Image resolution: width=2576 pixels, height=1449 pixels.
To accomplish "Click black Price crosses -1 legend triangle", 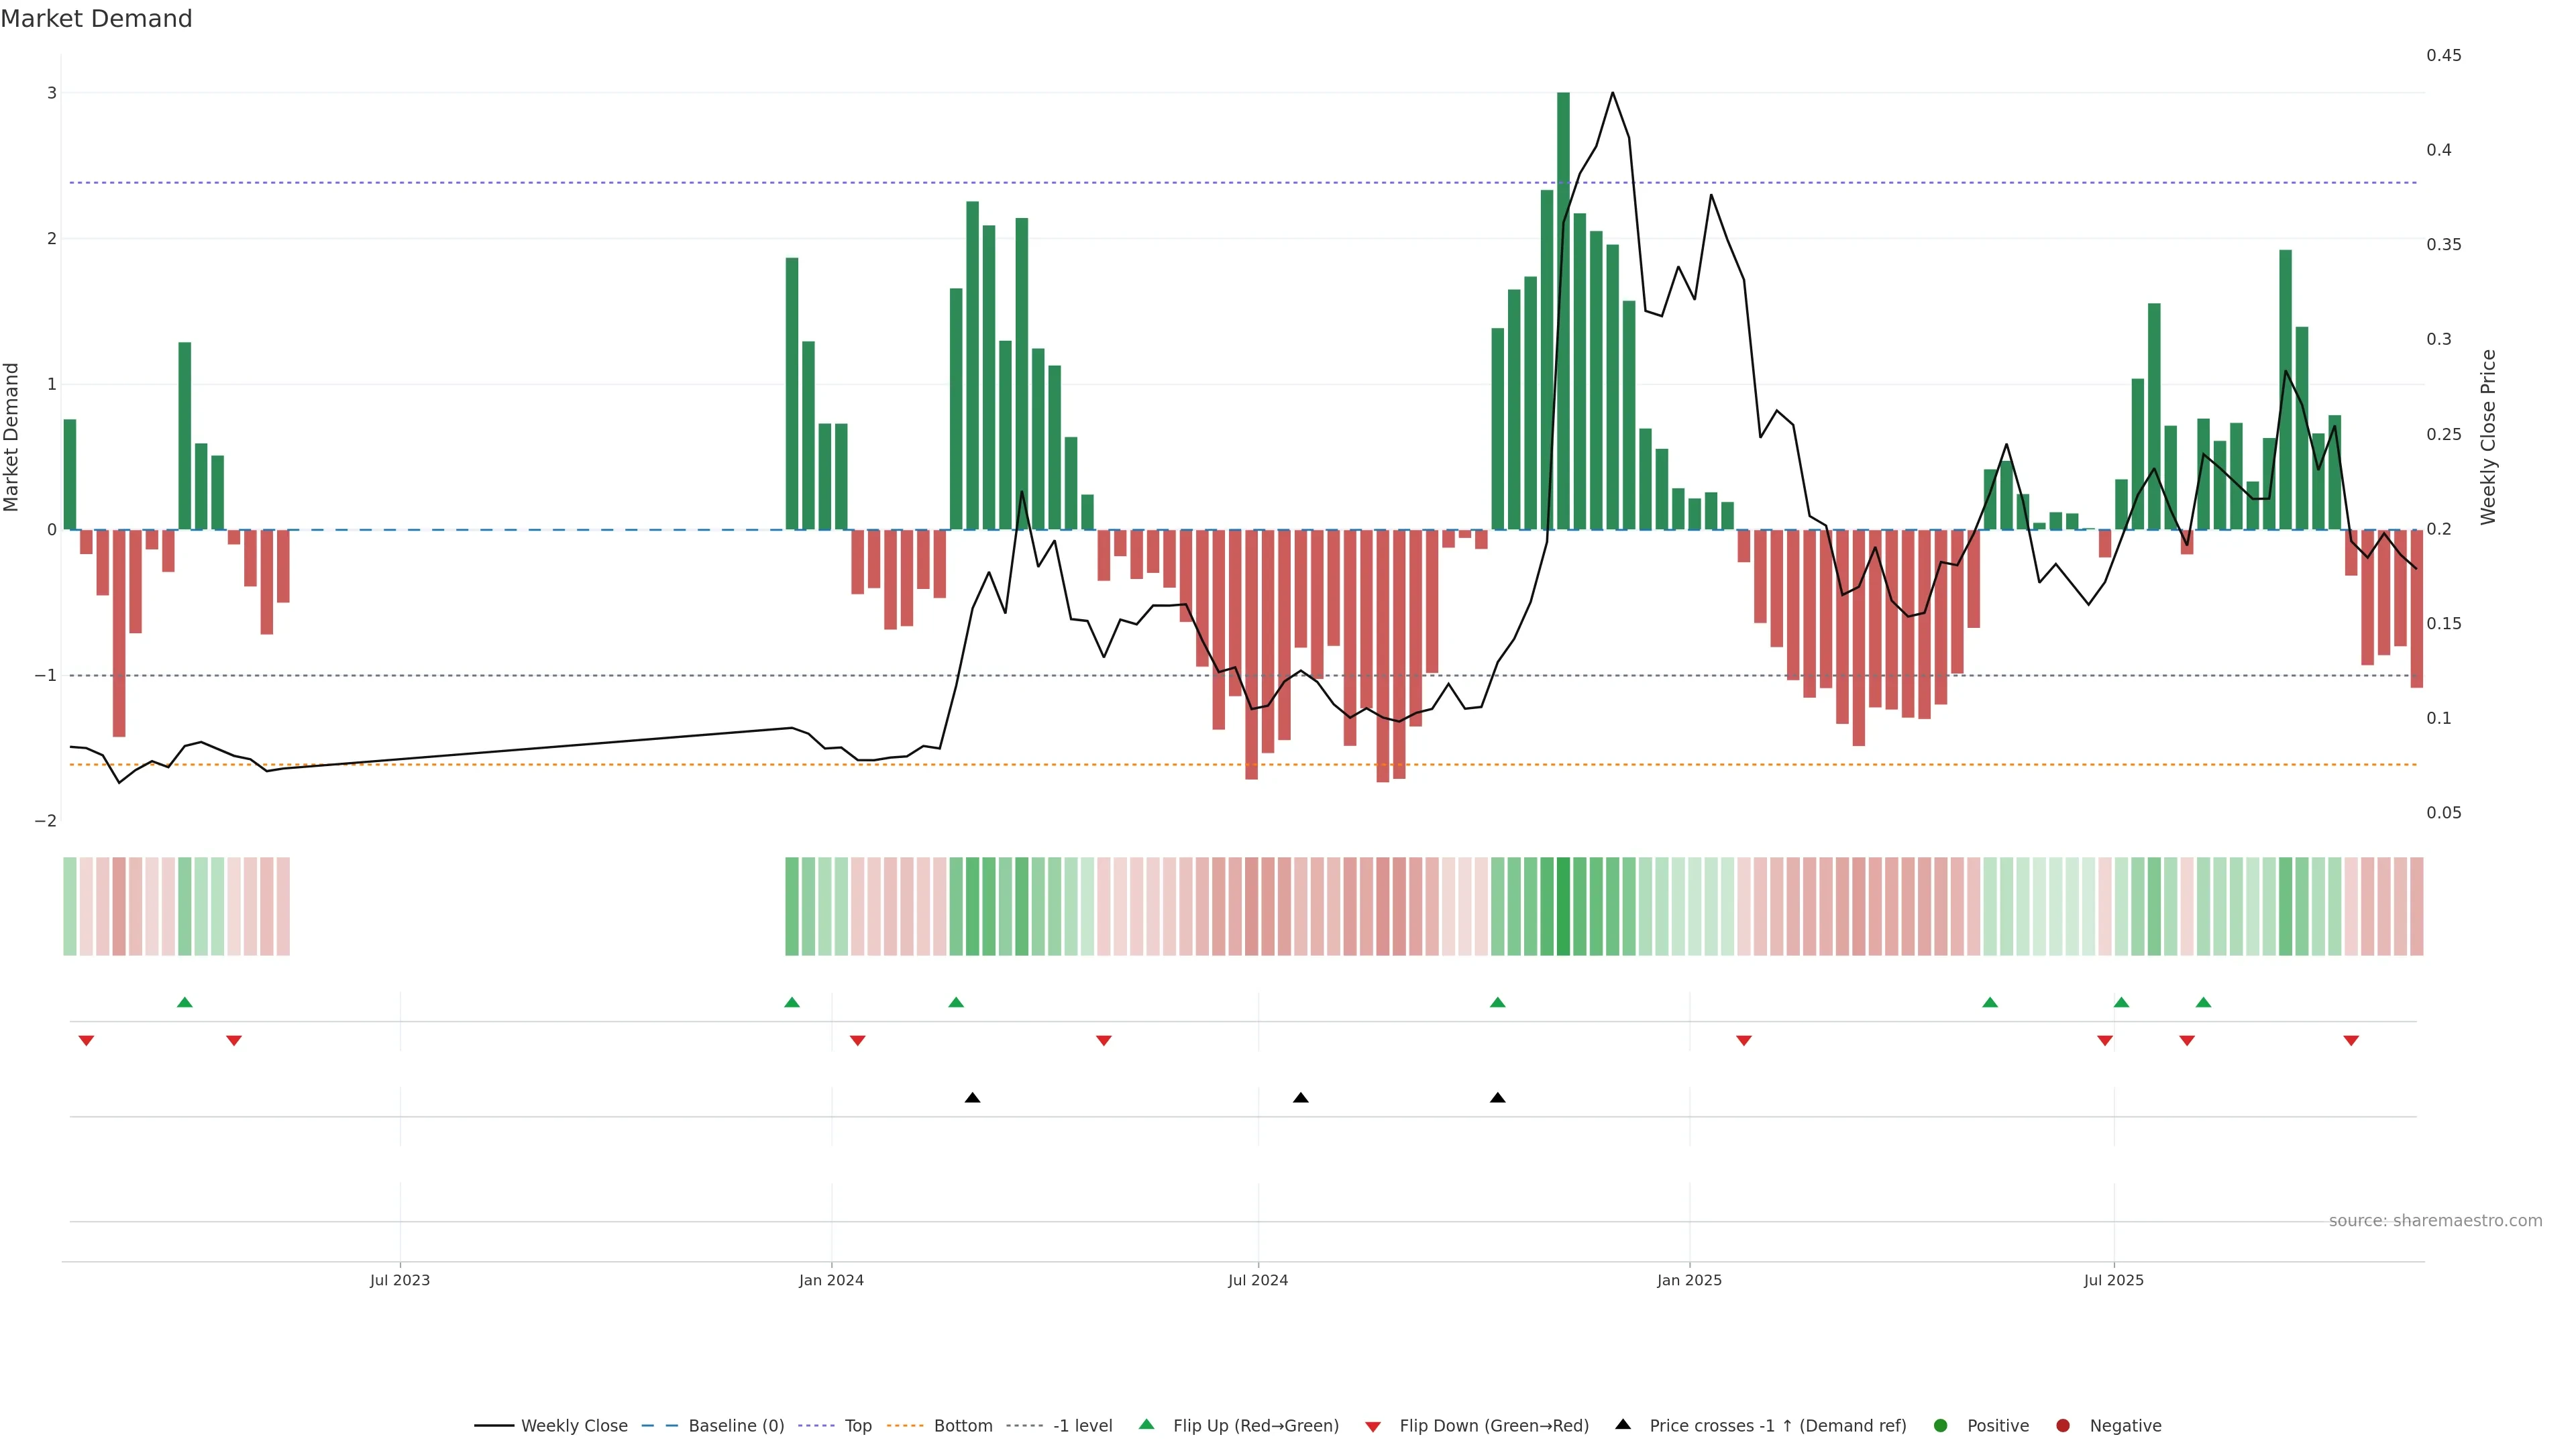I will [1623, 1424].
